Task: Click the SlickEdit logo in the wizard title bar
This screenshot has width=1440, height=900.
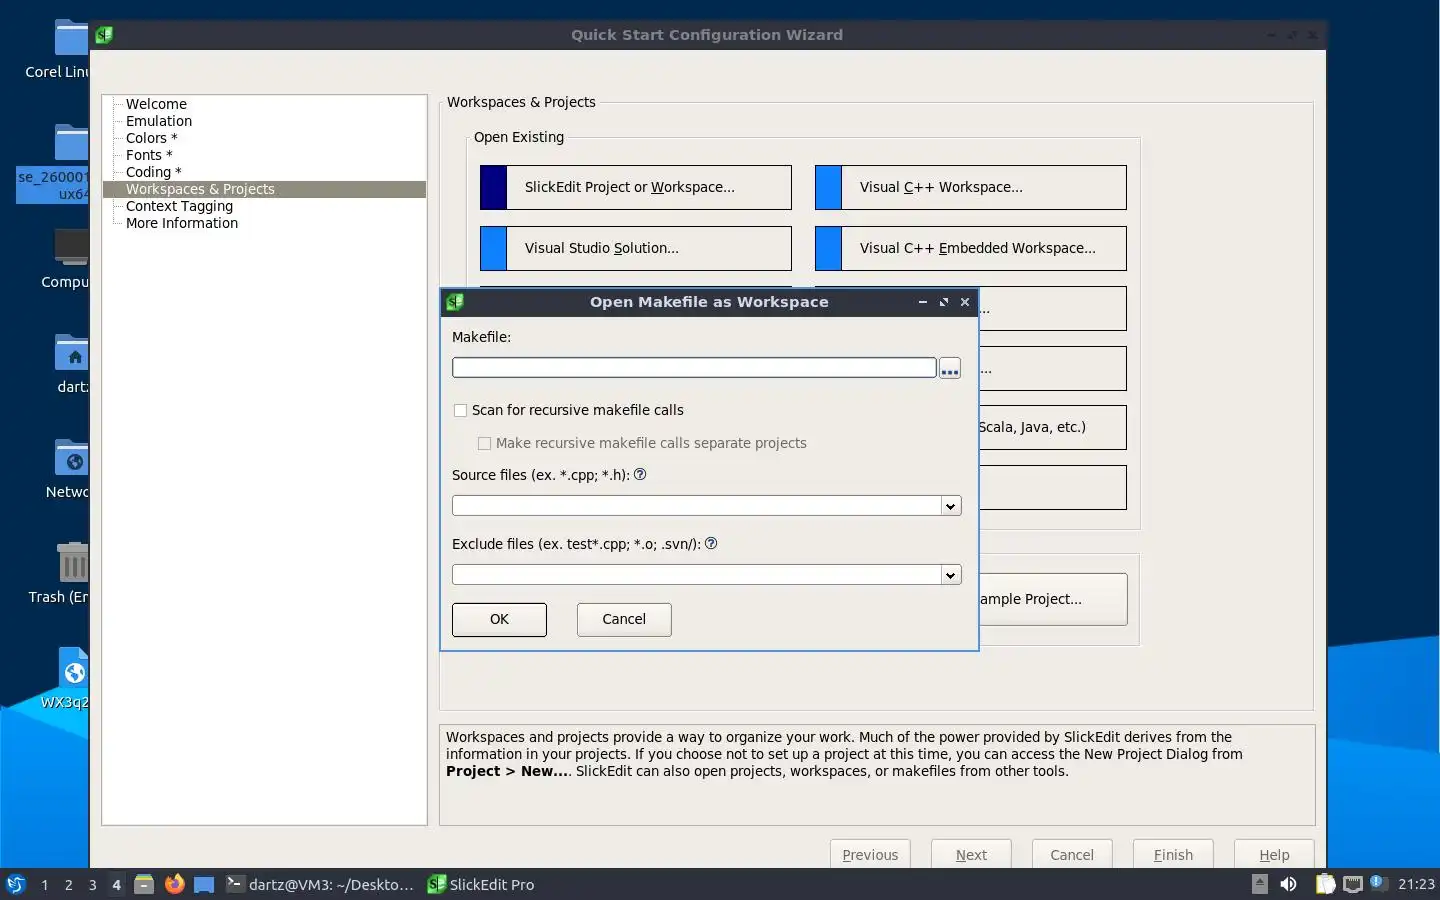Action: [104, 35]
